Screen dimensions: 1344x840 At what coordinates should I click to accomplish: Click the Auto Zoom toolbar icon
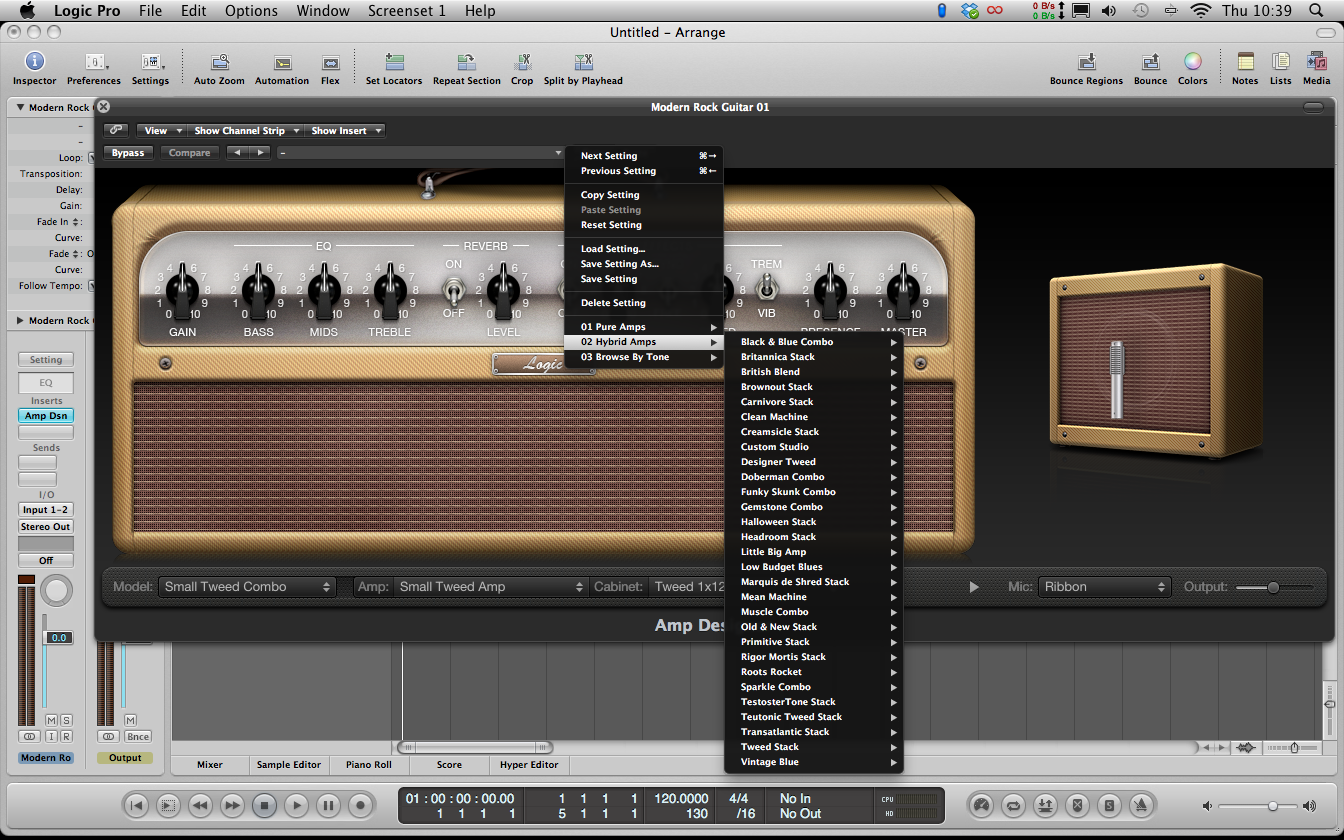click(219, 62)
